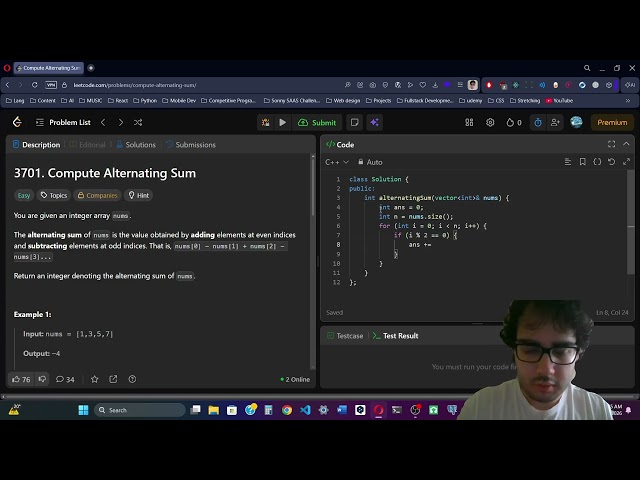Viewport: 640px width, 480px height.
Task: Open the Companies tag
Action: pos(98,196)
